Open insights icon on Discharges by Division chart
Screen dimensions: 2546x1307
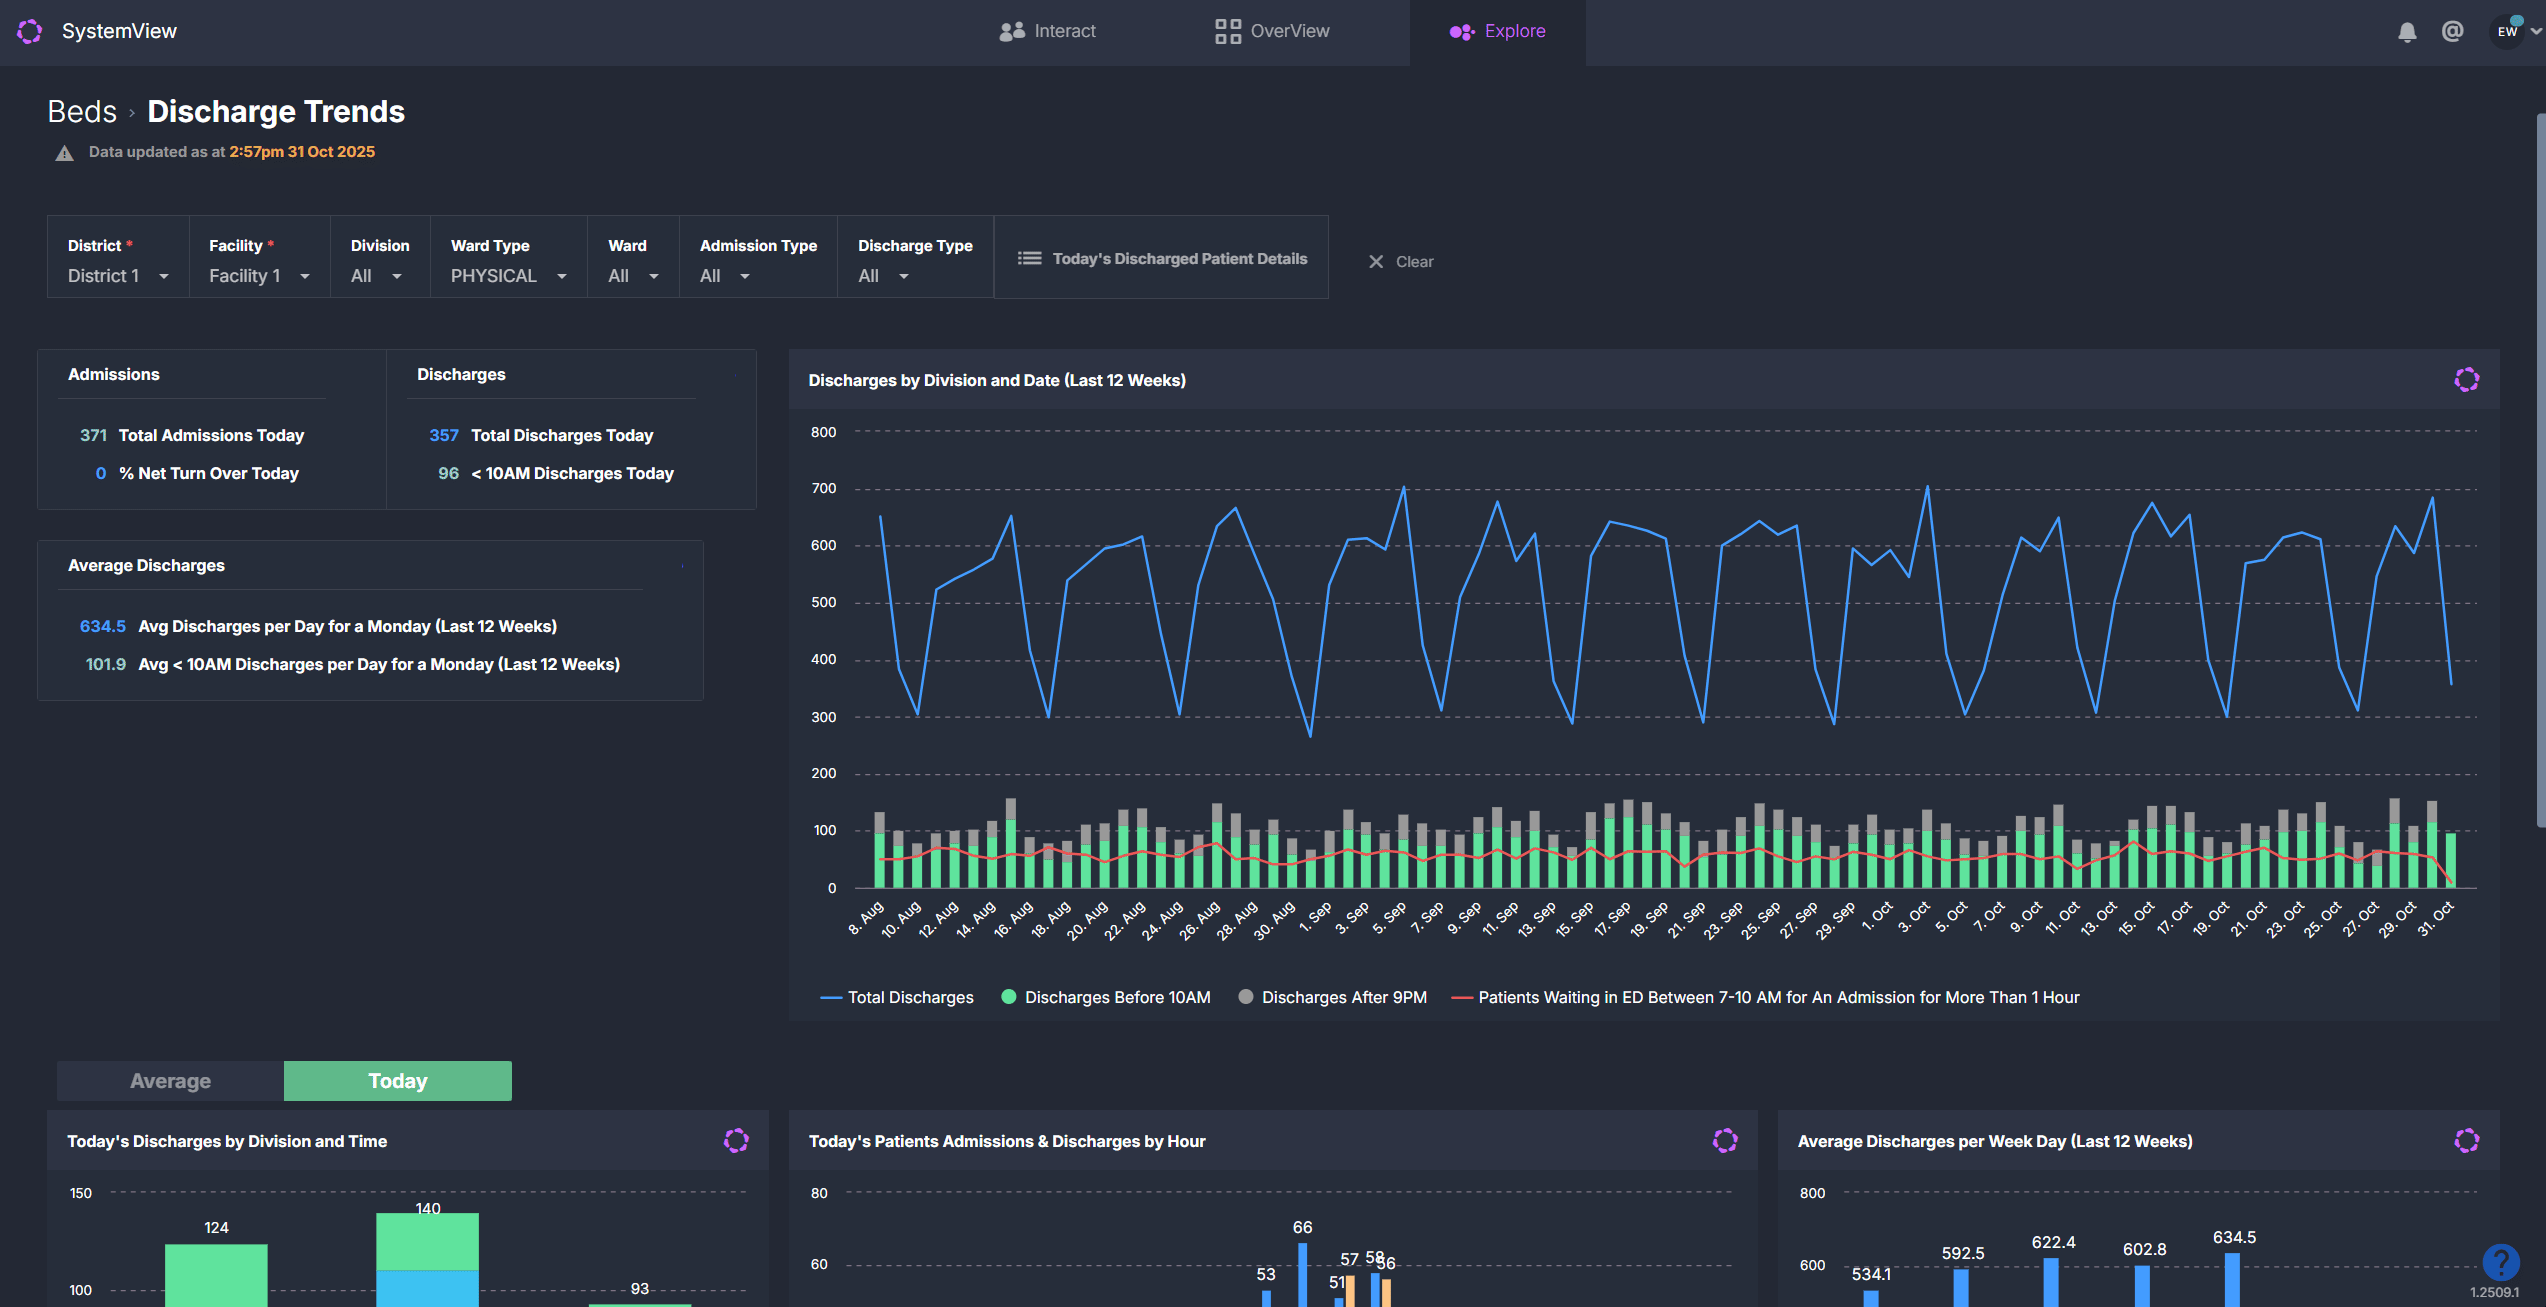point(2466,380)
